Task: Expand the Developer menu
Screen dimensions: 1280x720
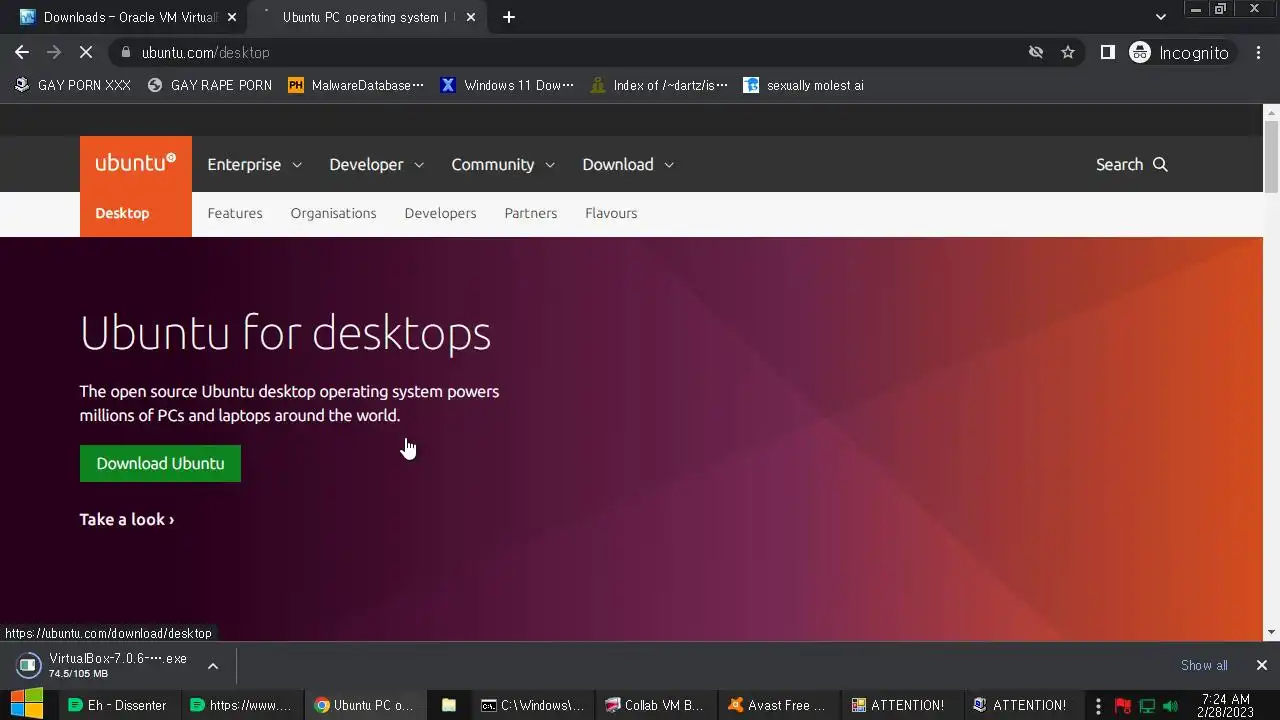Action: click(x=376, y=164)
